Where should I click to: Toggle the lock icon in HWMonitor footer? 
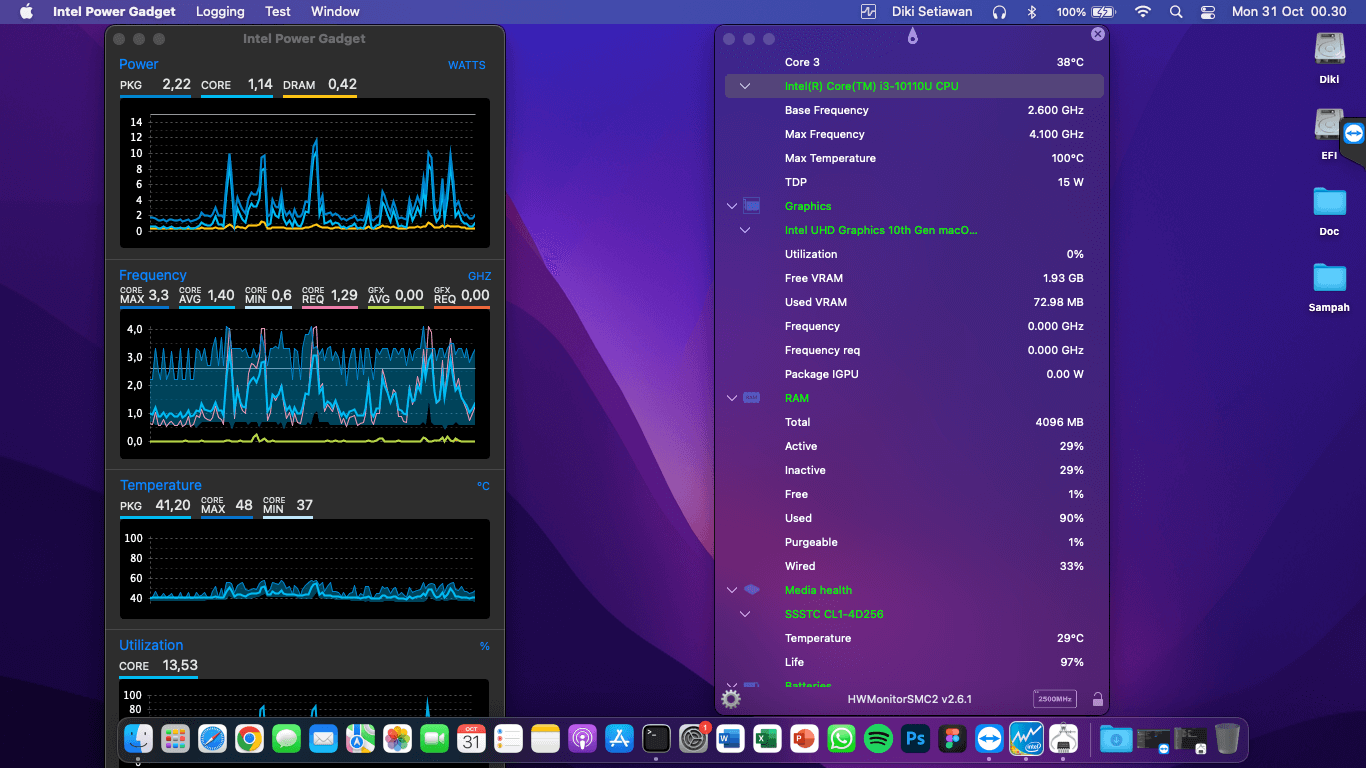pyautogui.click(x=1097, y=699)
